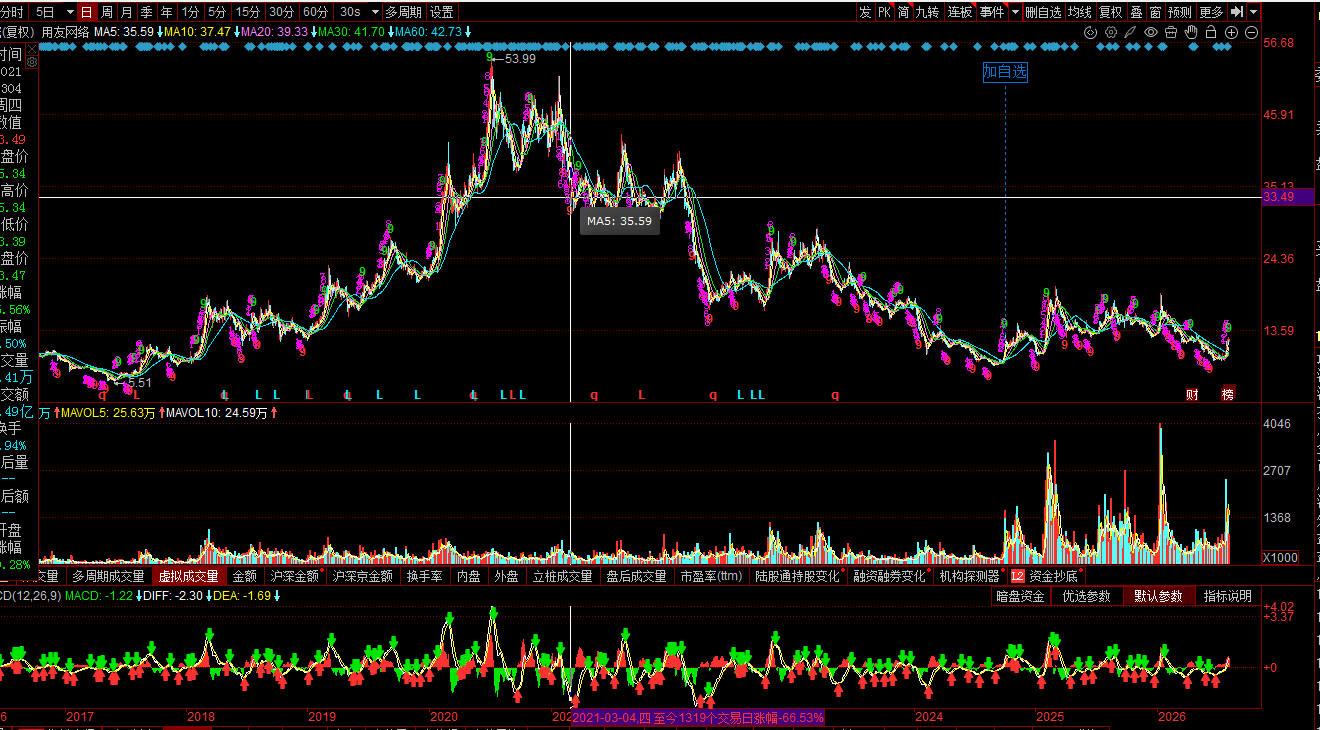Open the 沪深京金额 indicator tab
The height and width of the screenshot is (730, 1320).
coord(363,576)
